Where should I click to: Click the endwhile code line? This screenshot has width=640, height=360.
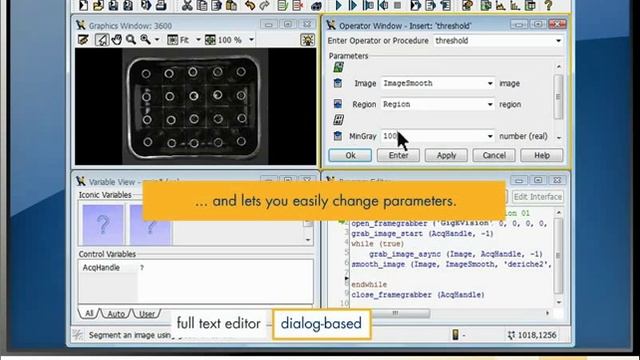coord(369,284)
